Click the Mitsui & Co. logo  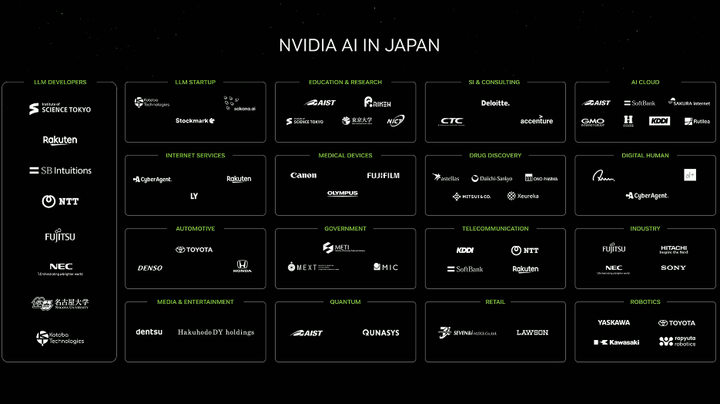(471, 196)
